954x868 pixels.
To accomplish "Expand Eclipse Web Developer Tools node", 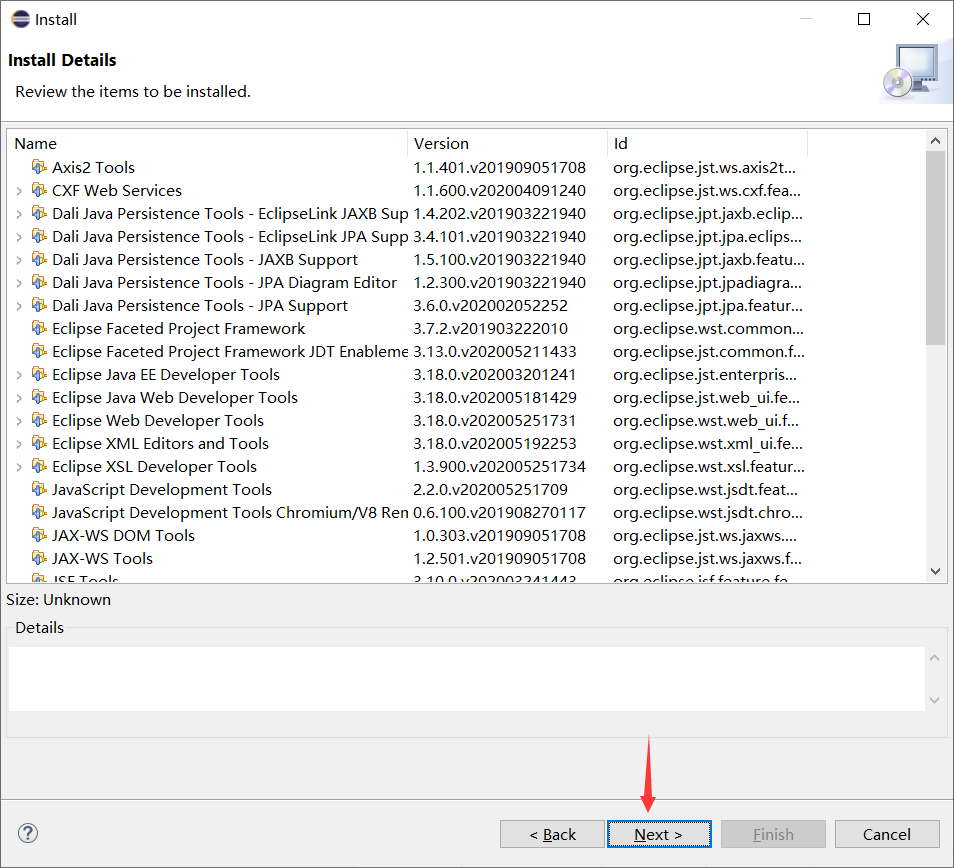I will [x=19, y=421].
